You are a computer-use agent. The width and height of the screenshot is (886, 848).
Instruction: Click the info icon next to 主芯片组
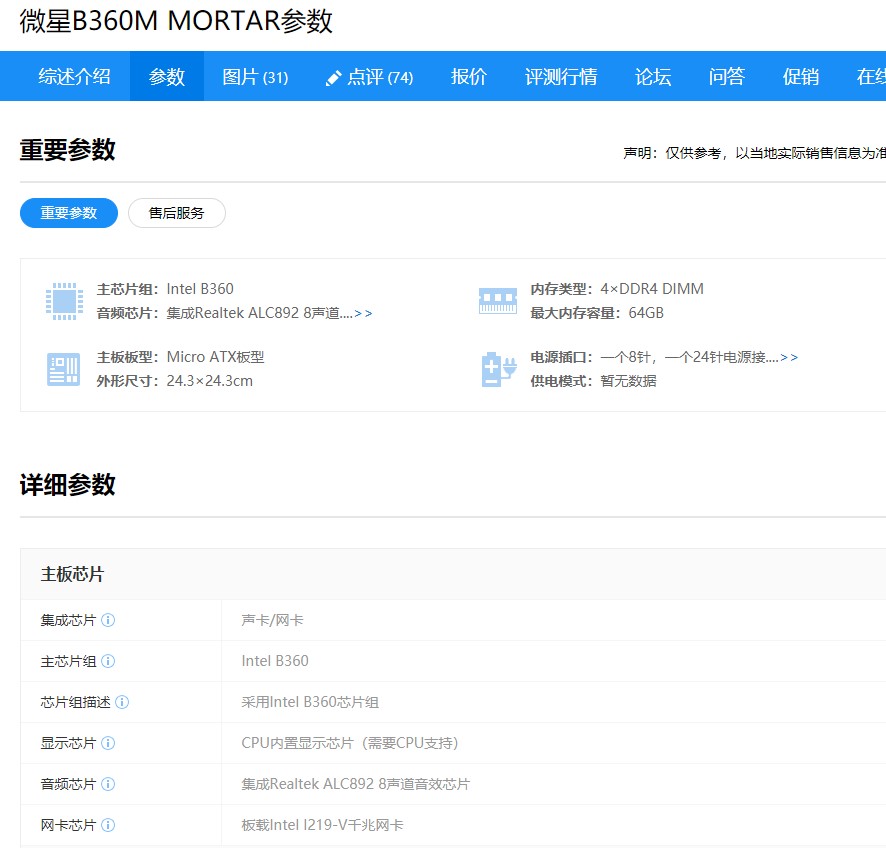(x=108, y=661)
